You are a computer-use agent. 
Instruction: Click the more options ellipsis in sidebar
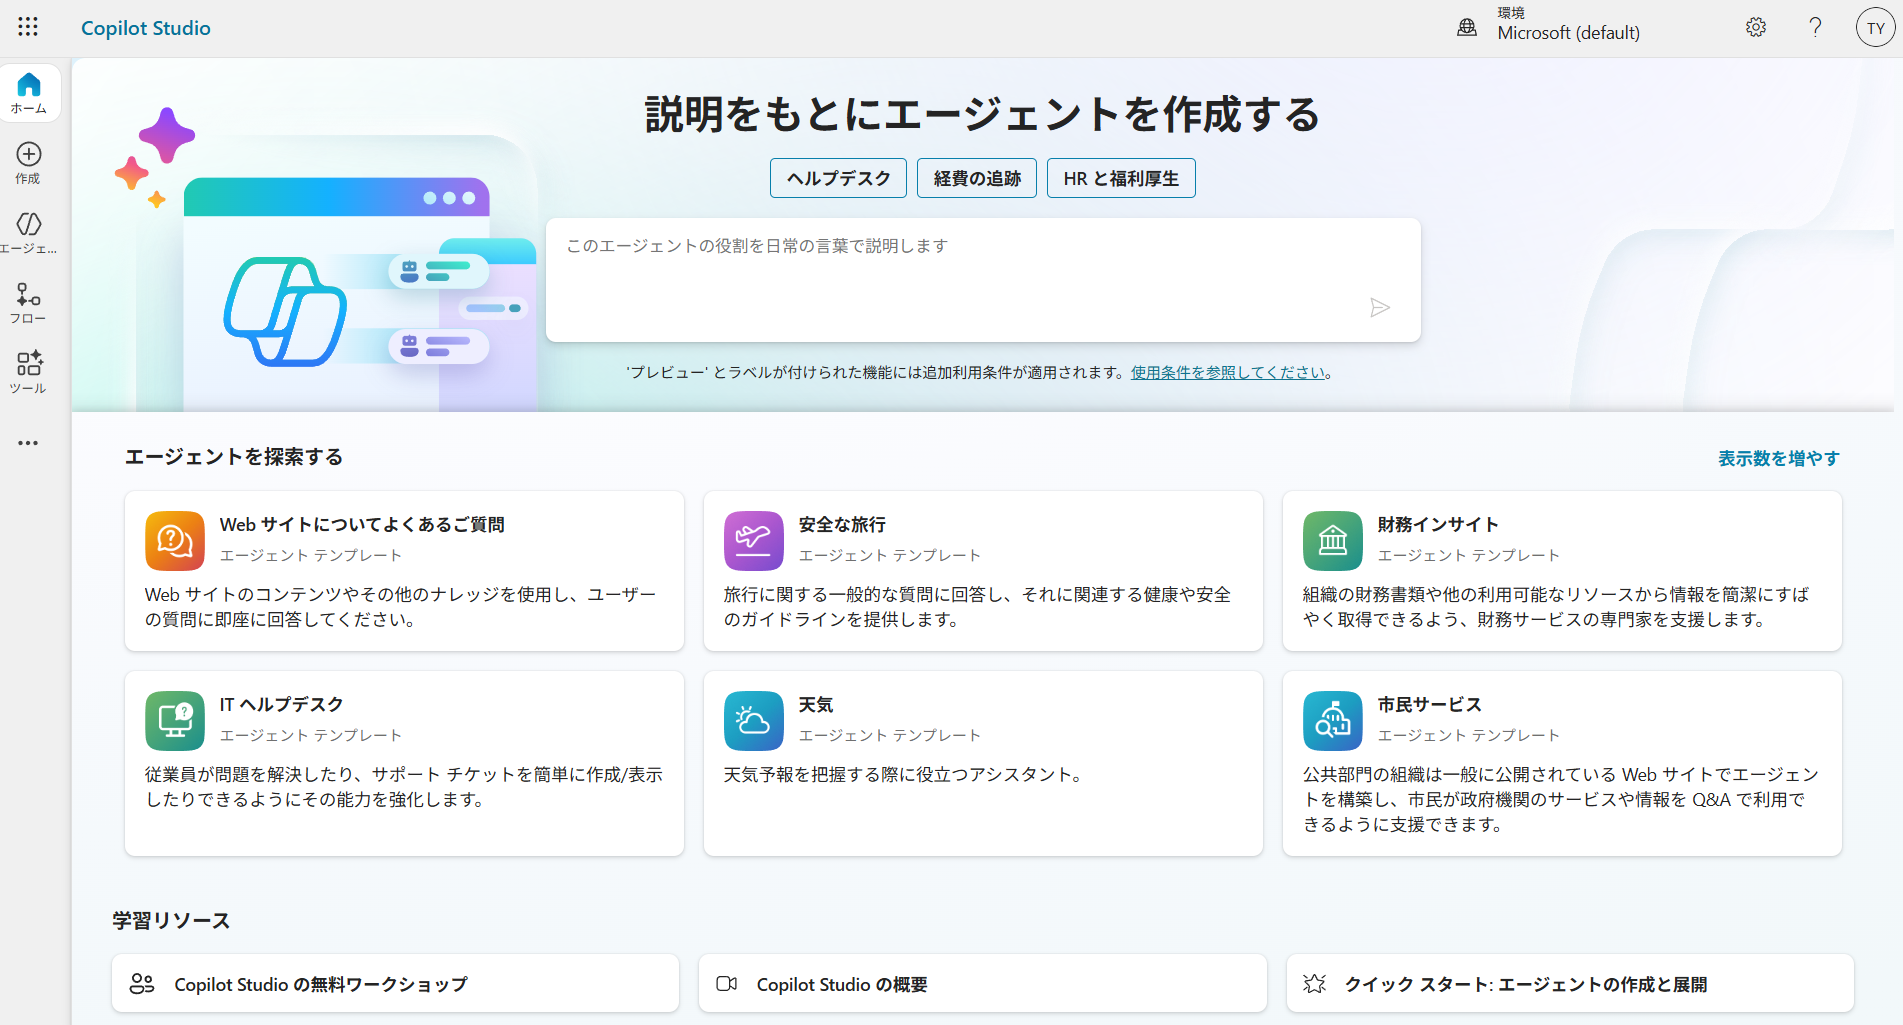click(x=28, y=443)
